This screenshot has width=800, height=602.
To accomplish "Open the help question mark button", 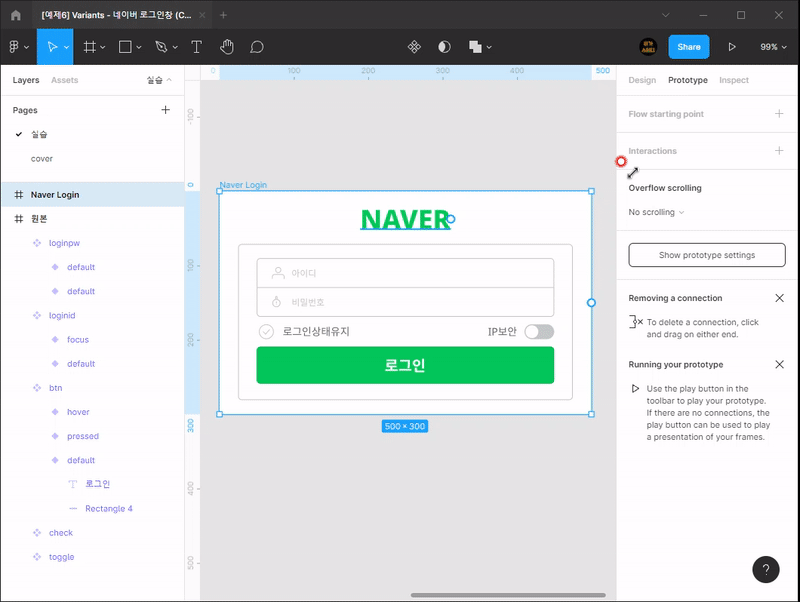I will tap(765, 569).
